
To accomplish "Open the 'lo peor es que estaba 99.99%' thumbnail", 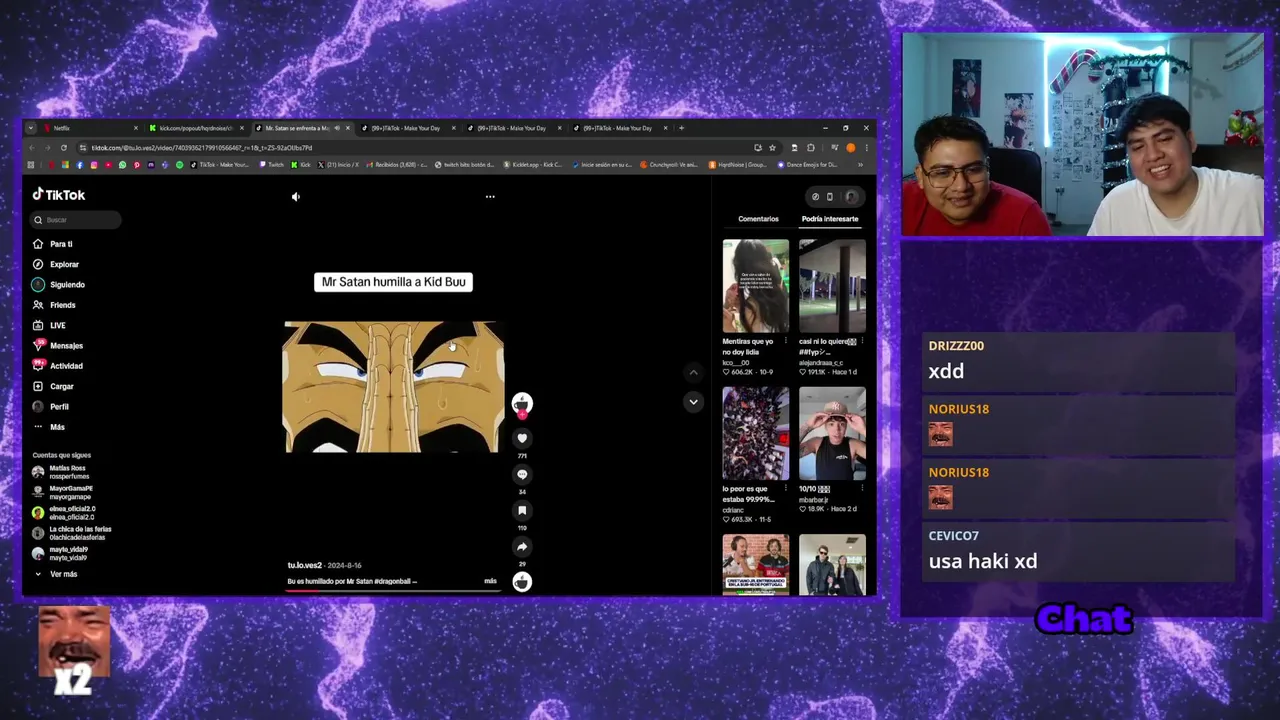I will pos(756,434).
